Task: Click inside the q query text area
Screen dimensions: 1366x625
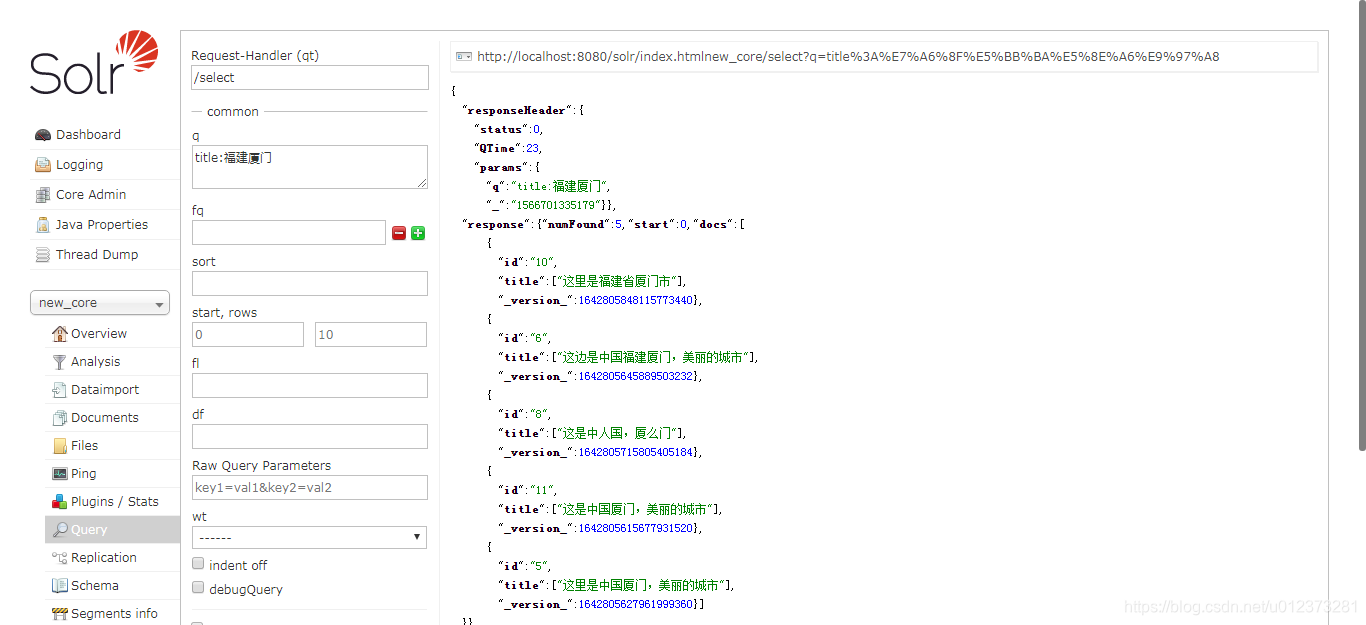Action: (x=309, y=166)
